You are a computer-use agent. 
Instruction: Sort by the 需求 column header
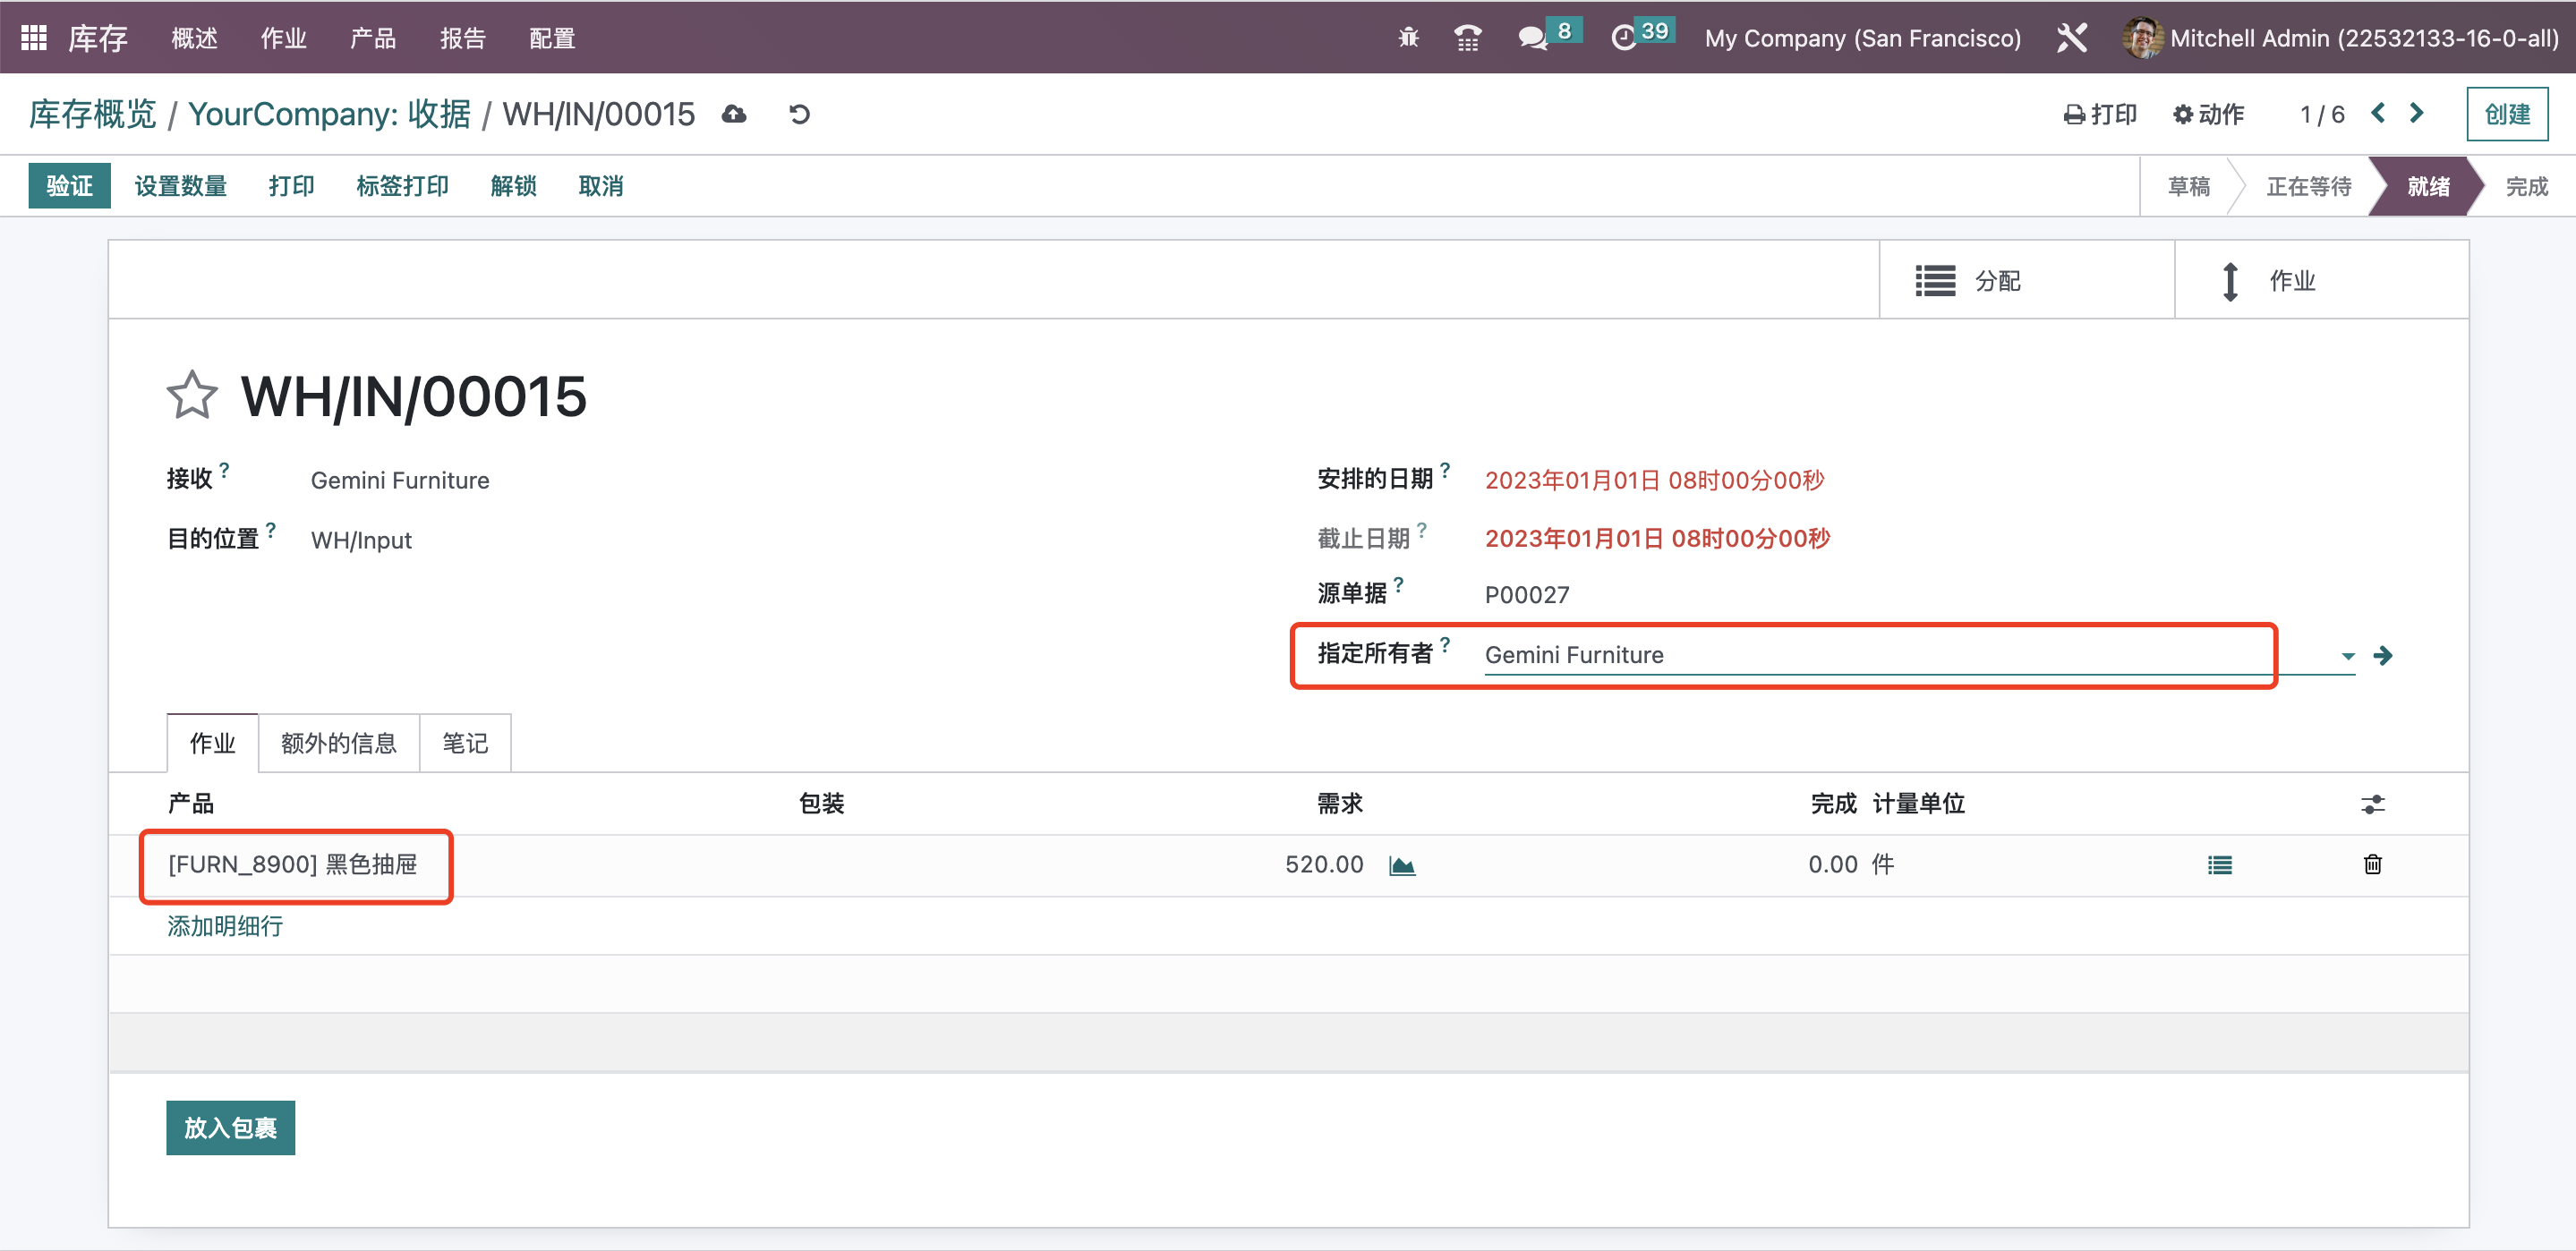pyautogui.click(x=1339, y=804)
